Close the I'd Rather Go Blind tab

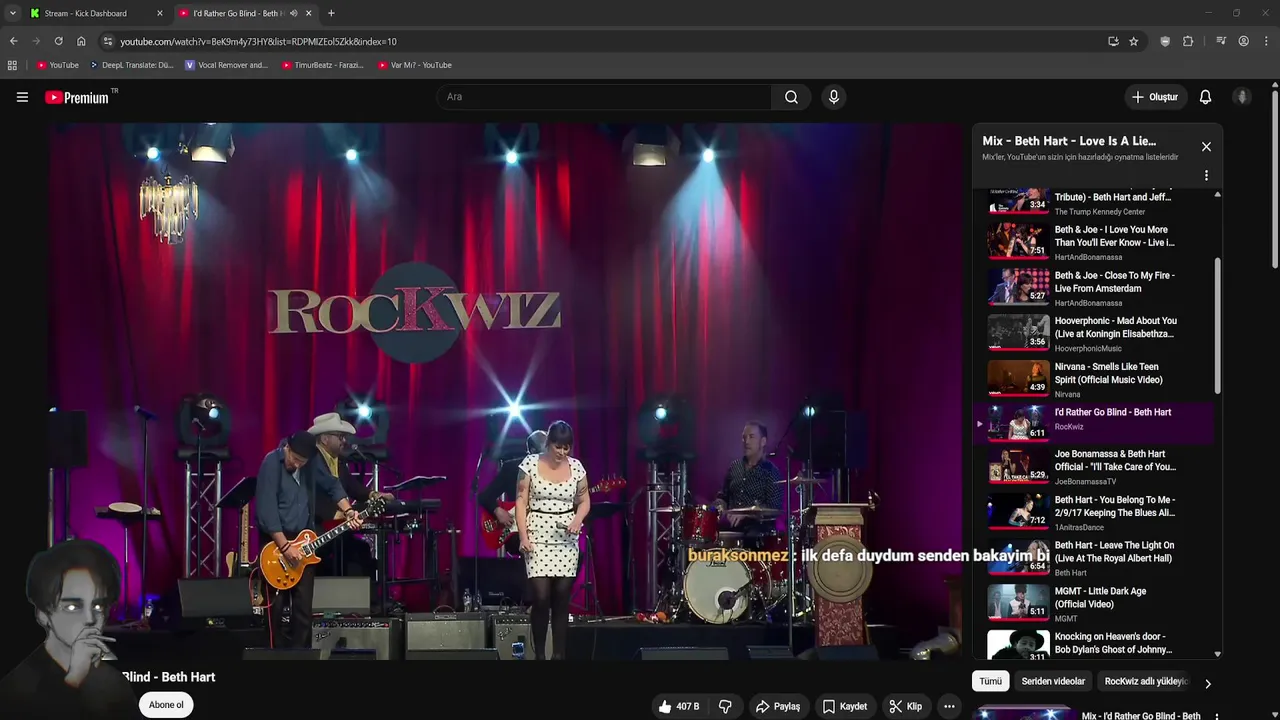pyautogui.click(x=309, y=13)
